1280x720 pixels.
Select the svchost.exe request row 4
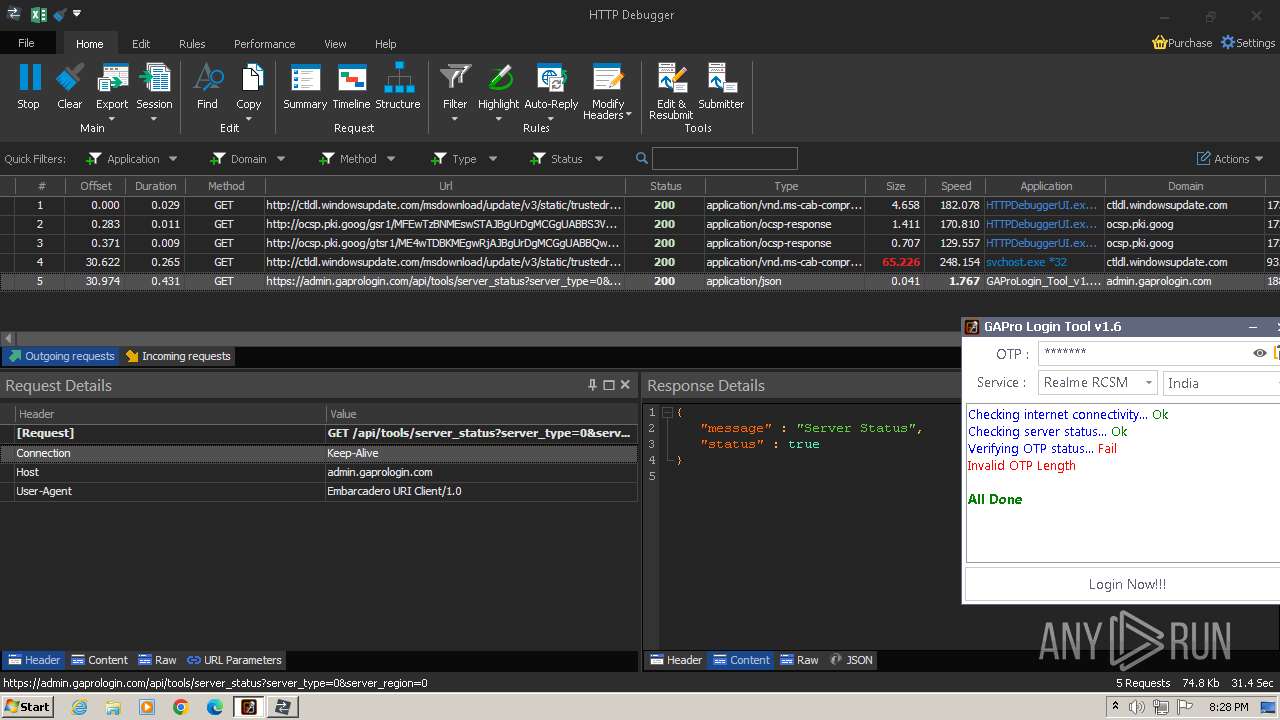click(x=640, y=262)
